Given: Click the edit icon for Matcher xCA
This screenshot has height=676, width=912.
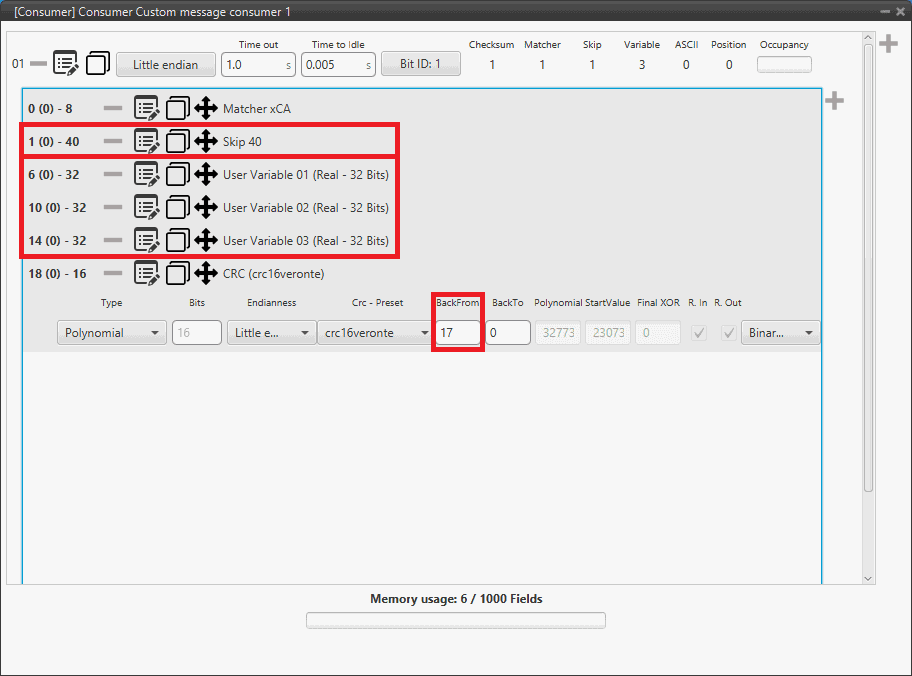Looking at the screenshot, I should coord(147,109).
